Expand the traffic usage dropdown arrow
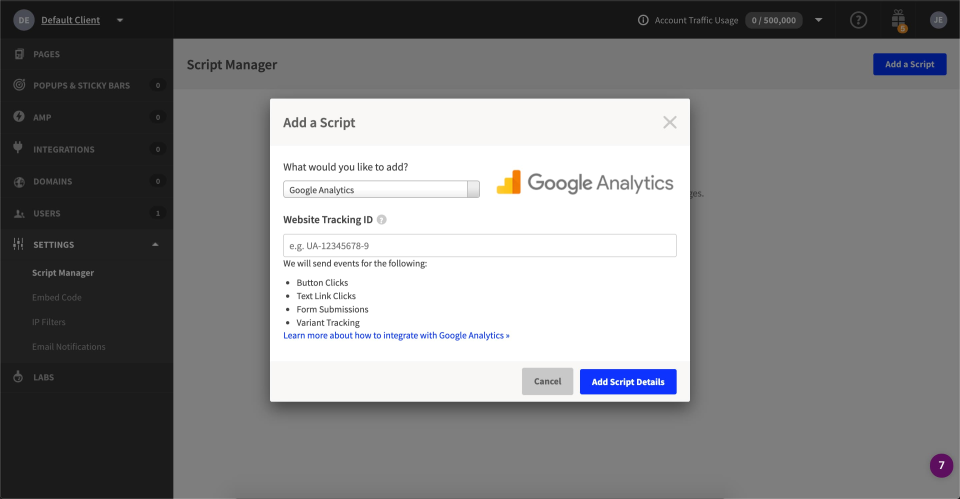The width and height of the screenshot is (960, 499). [x=819, y=20]
